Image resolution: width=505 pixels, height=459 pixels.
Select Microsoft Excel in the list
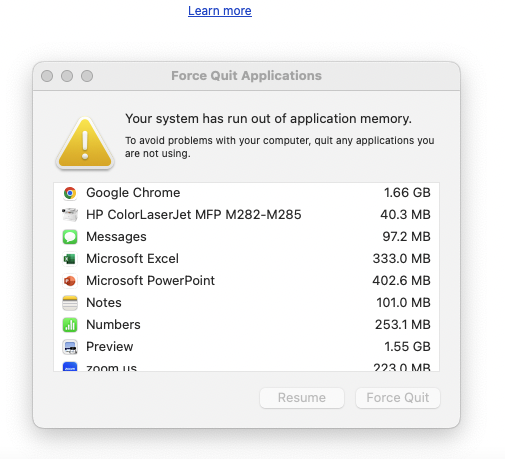click(132, 259)
